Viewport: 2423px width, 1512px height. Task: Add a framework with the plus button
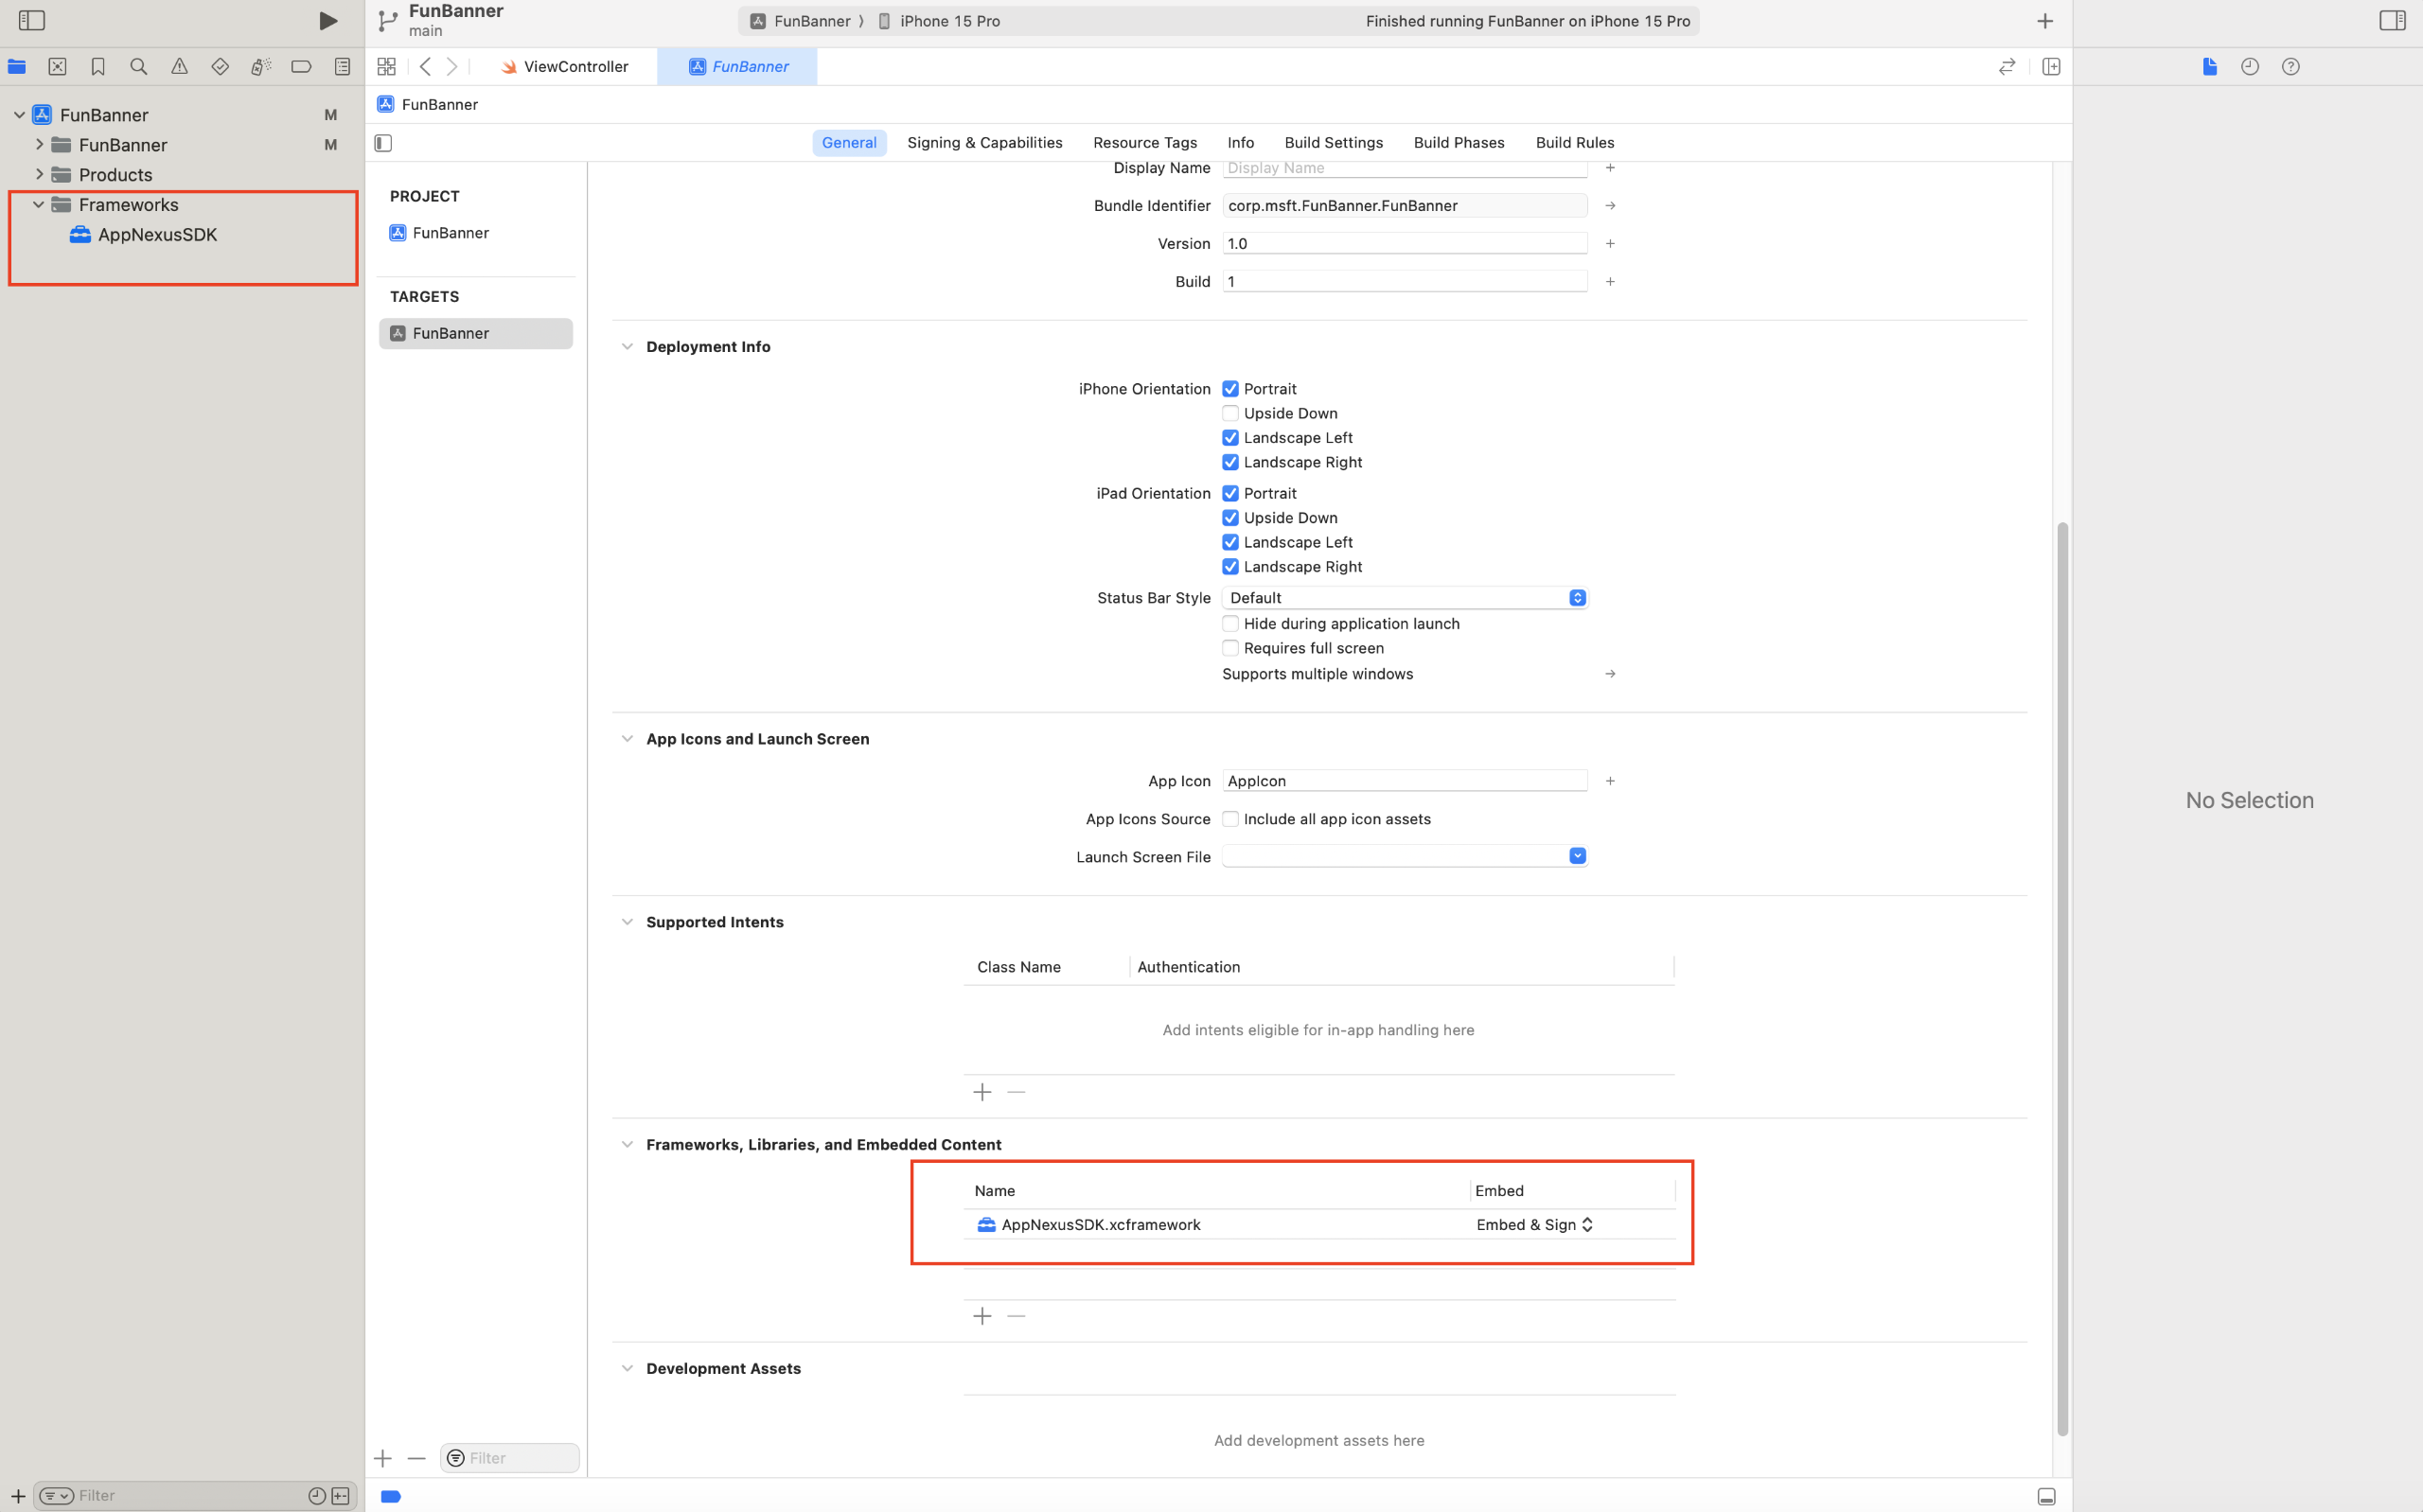982,1316
